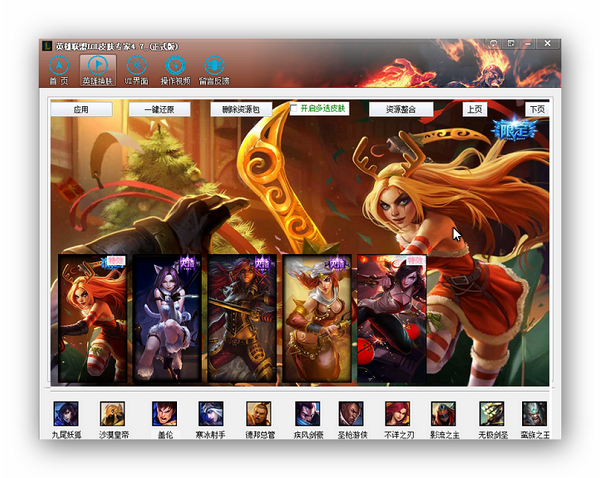
Task: Select the 无极剑圣 champion icon
Action: (492, 414)
